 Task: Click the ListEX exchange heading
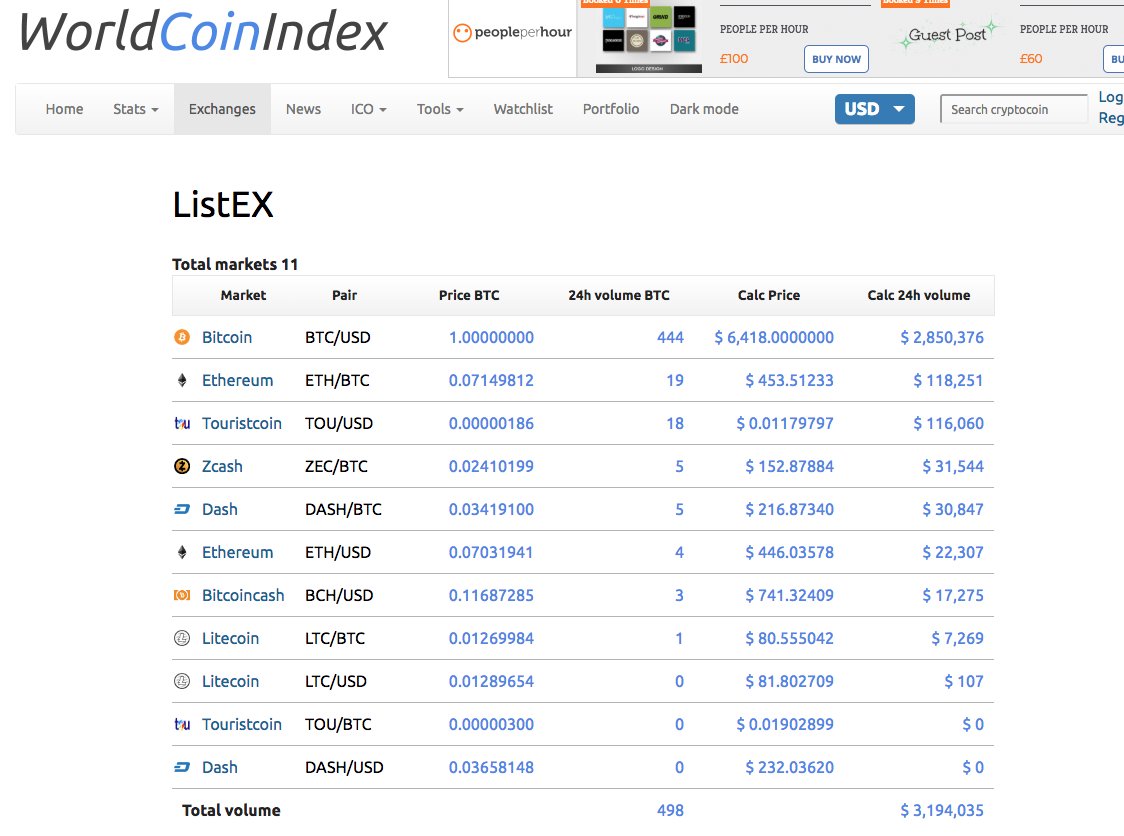[x=223, y=204]
